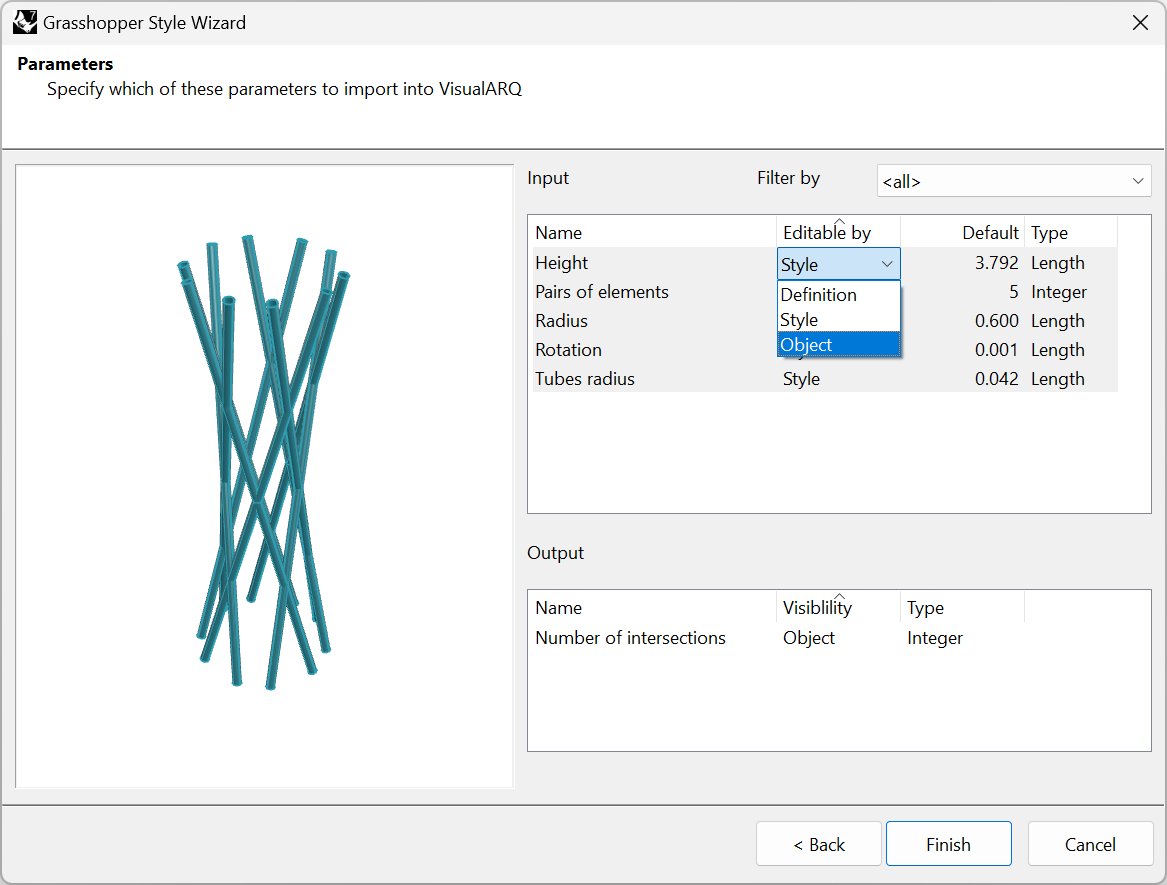Sort output list by Name header
Screen dimensions: 1167x885
[x=654, y=608]
